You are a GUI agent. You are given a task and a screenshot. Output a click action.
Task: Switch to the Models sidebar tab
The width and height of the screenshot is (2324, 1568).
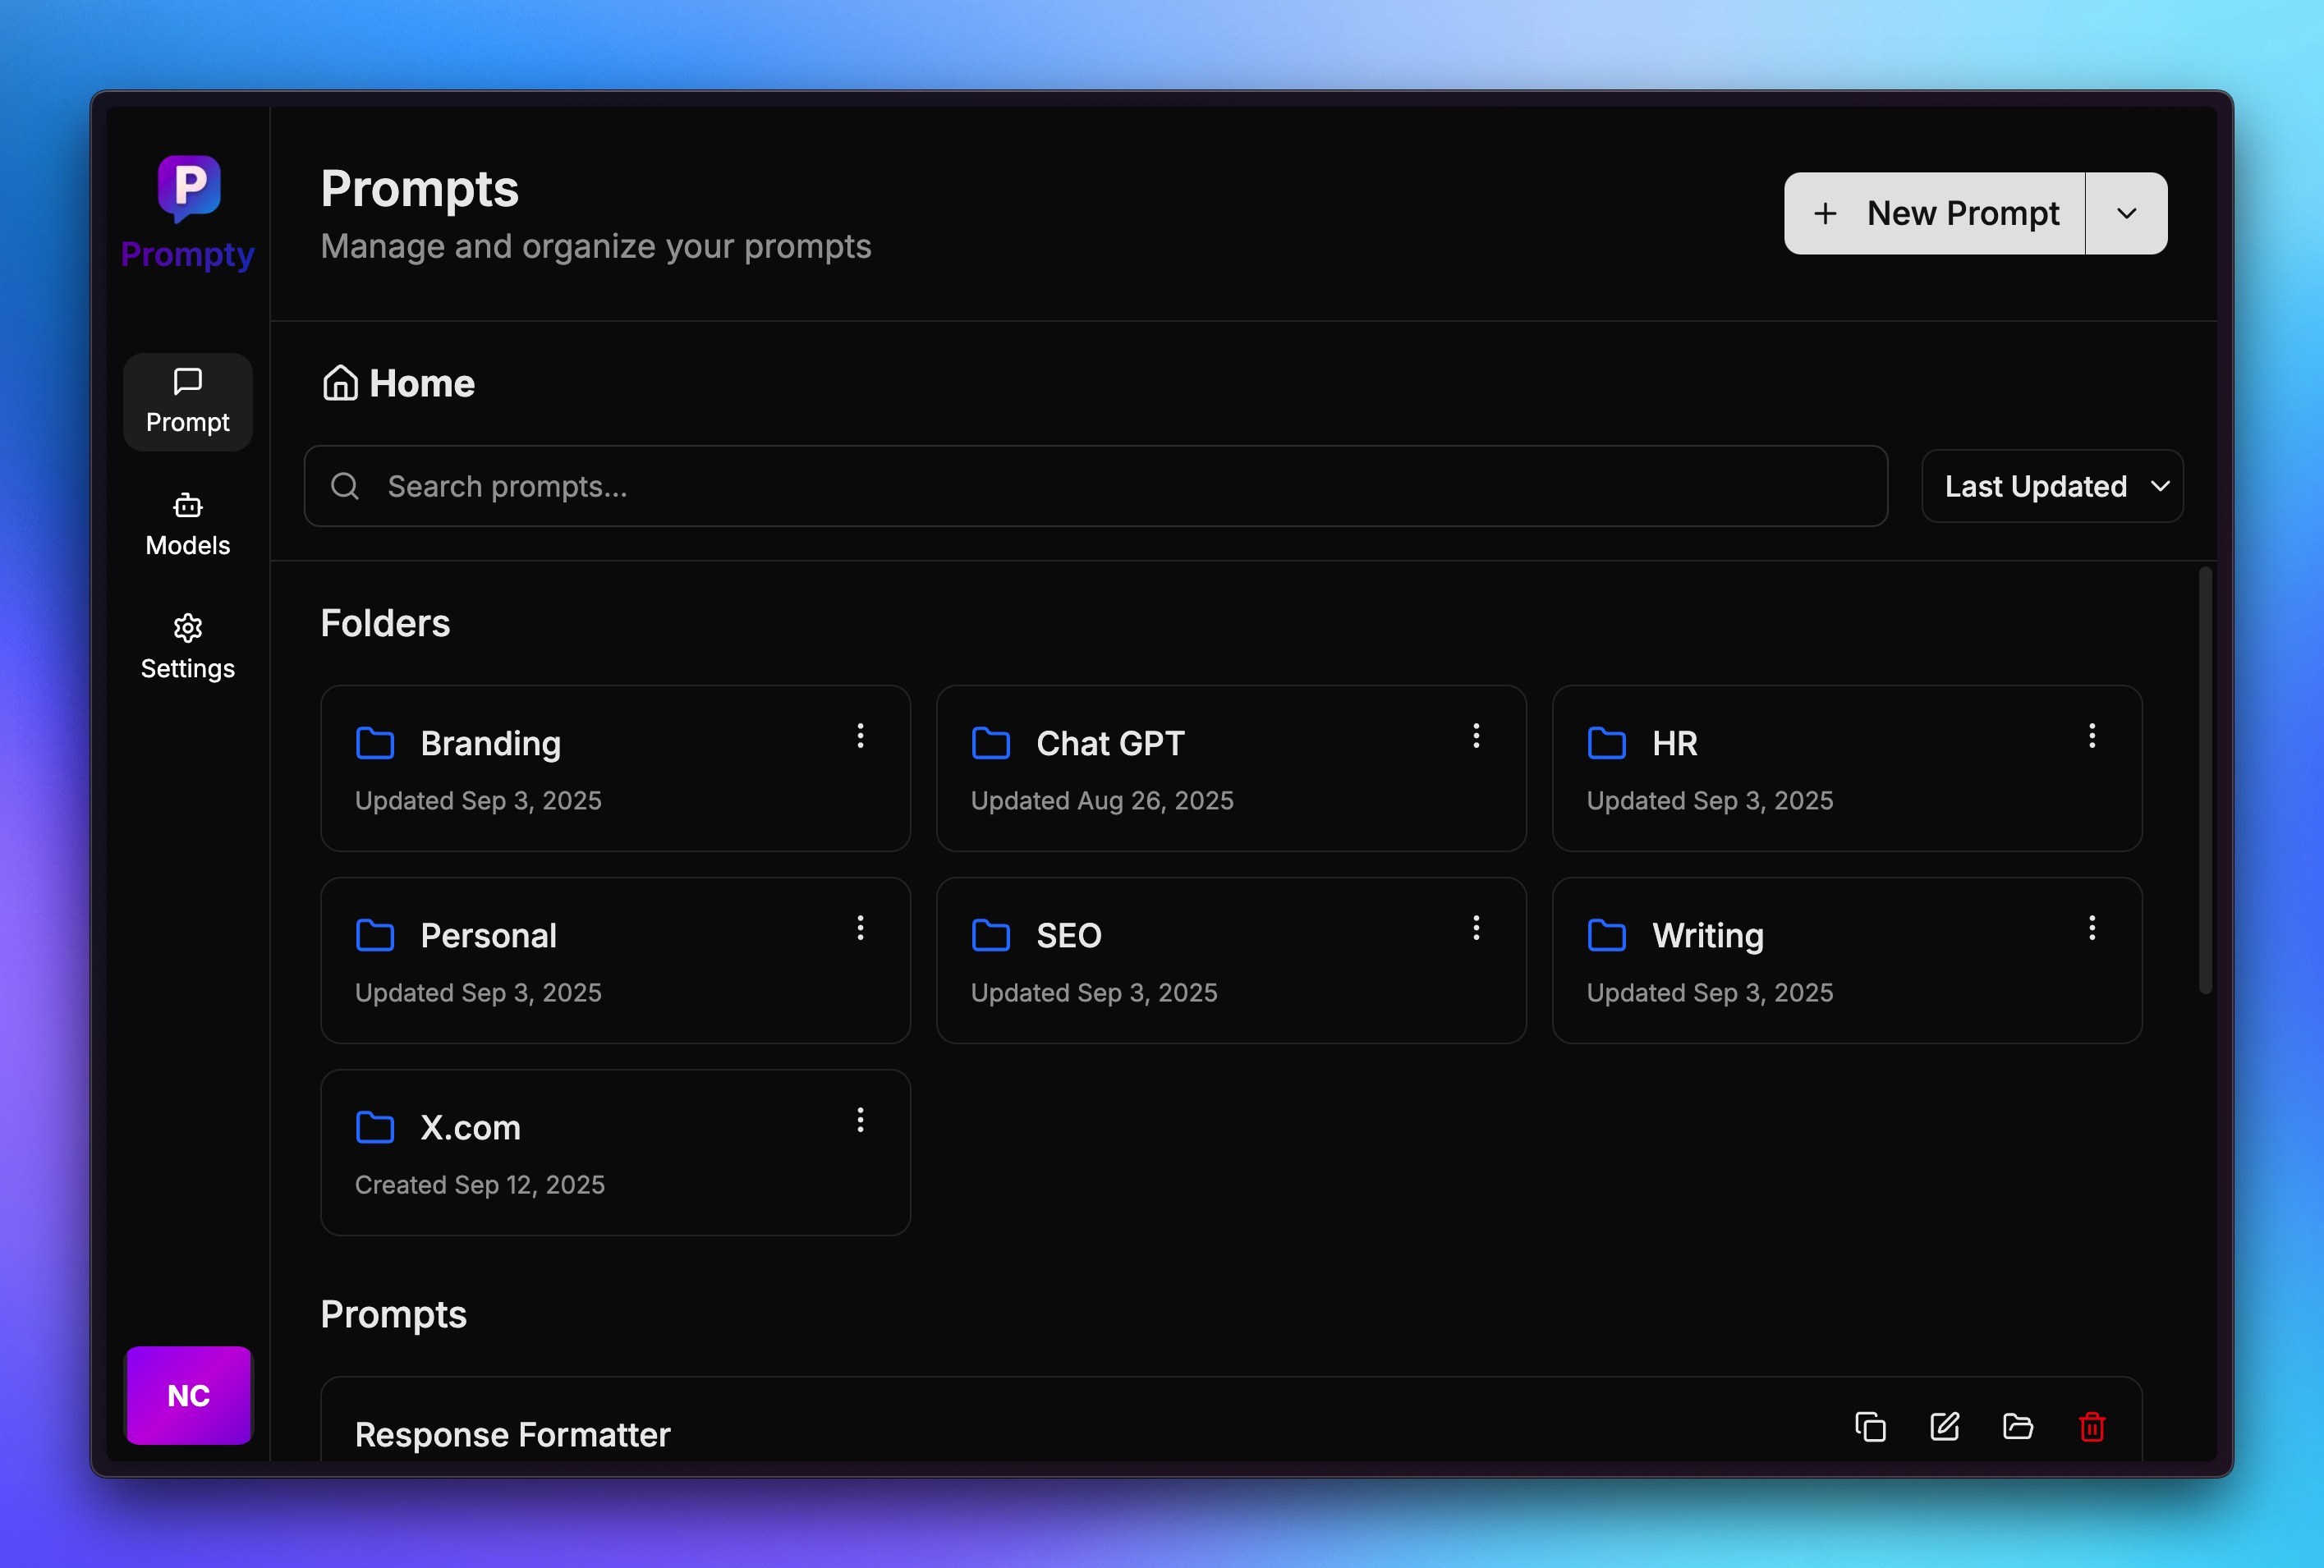point(188,524)
